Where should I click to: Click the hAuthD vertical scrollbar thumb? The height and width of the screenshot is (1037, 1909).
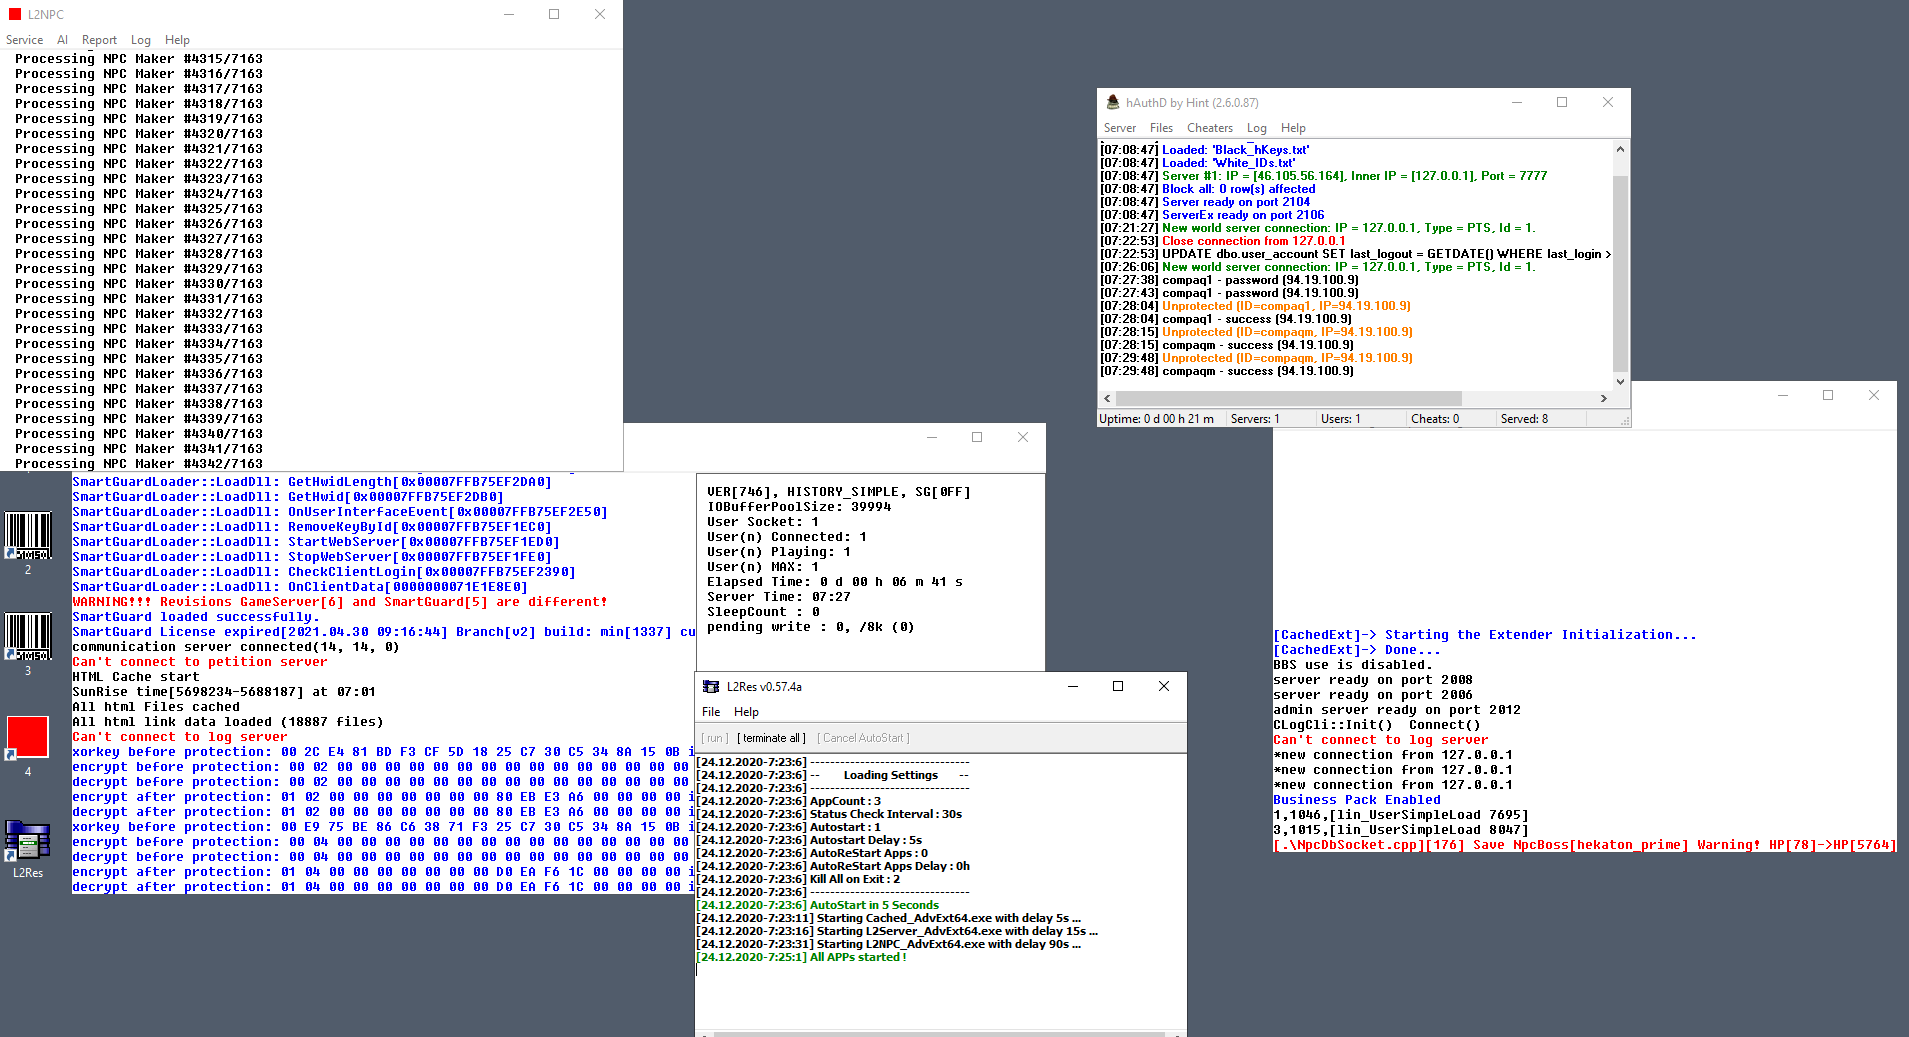(x=1620, y=273)
